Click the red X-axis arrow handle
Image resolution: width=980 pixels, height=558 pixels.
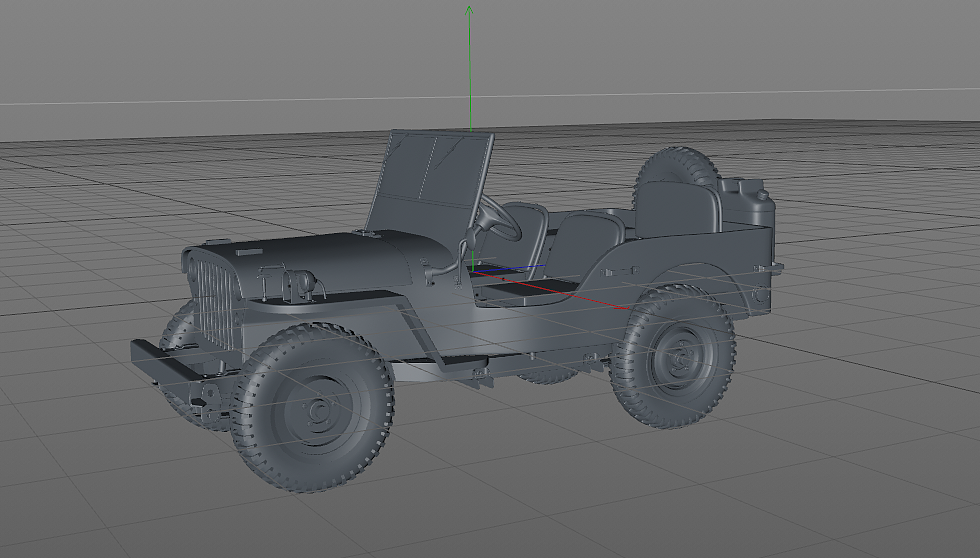(622, 307)
